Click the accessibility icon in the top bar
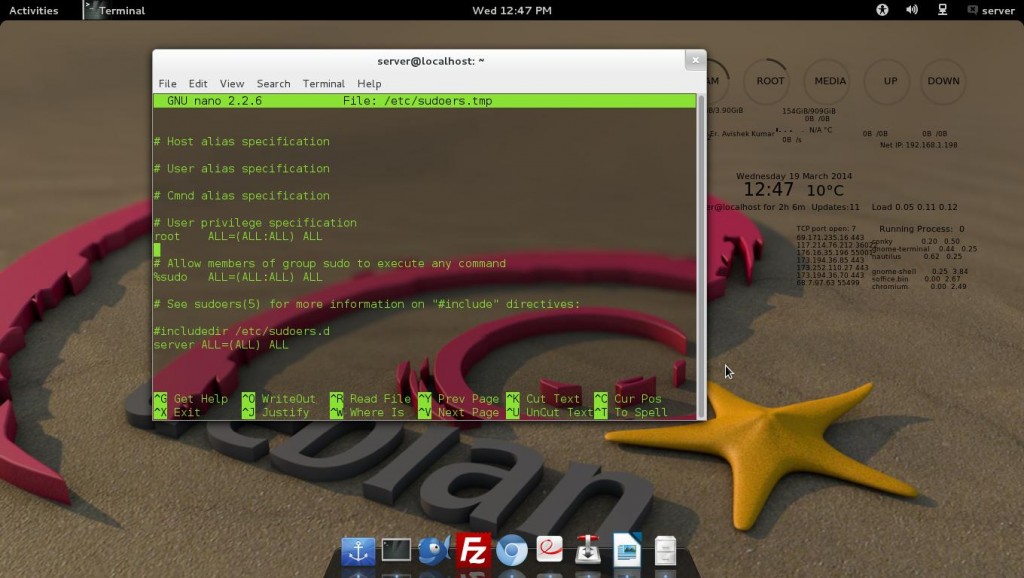1024x578 pixels. 881,10
